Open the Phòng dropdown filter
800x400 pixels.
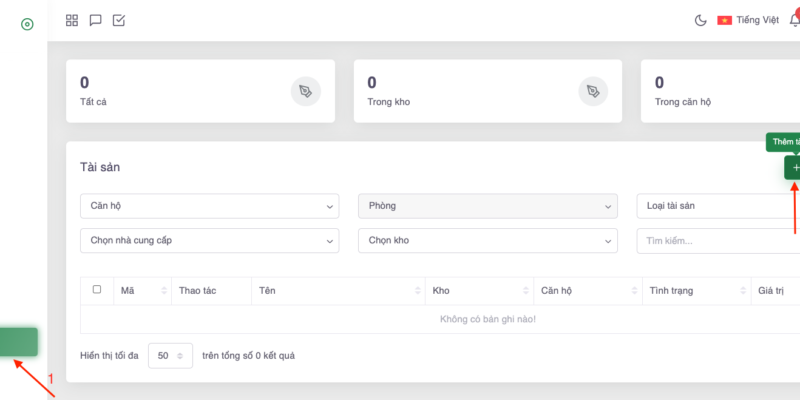[x=487, y=206]
